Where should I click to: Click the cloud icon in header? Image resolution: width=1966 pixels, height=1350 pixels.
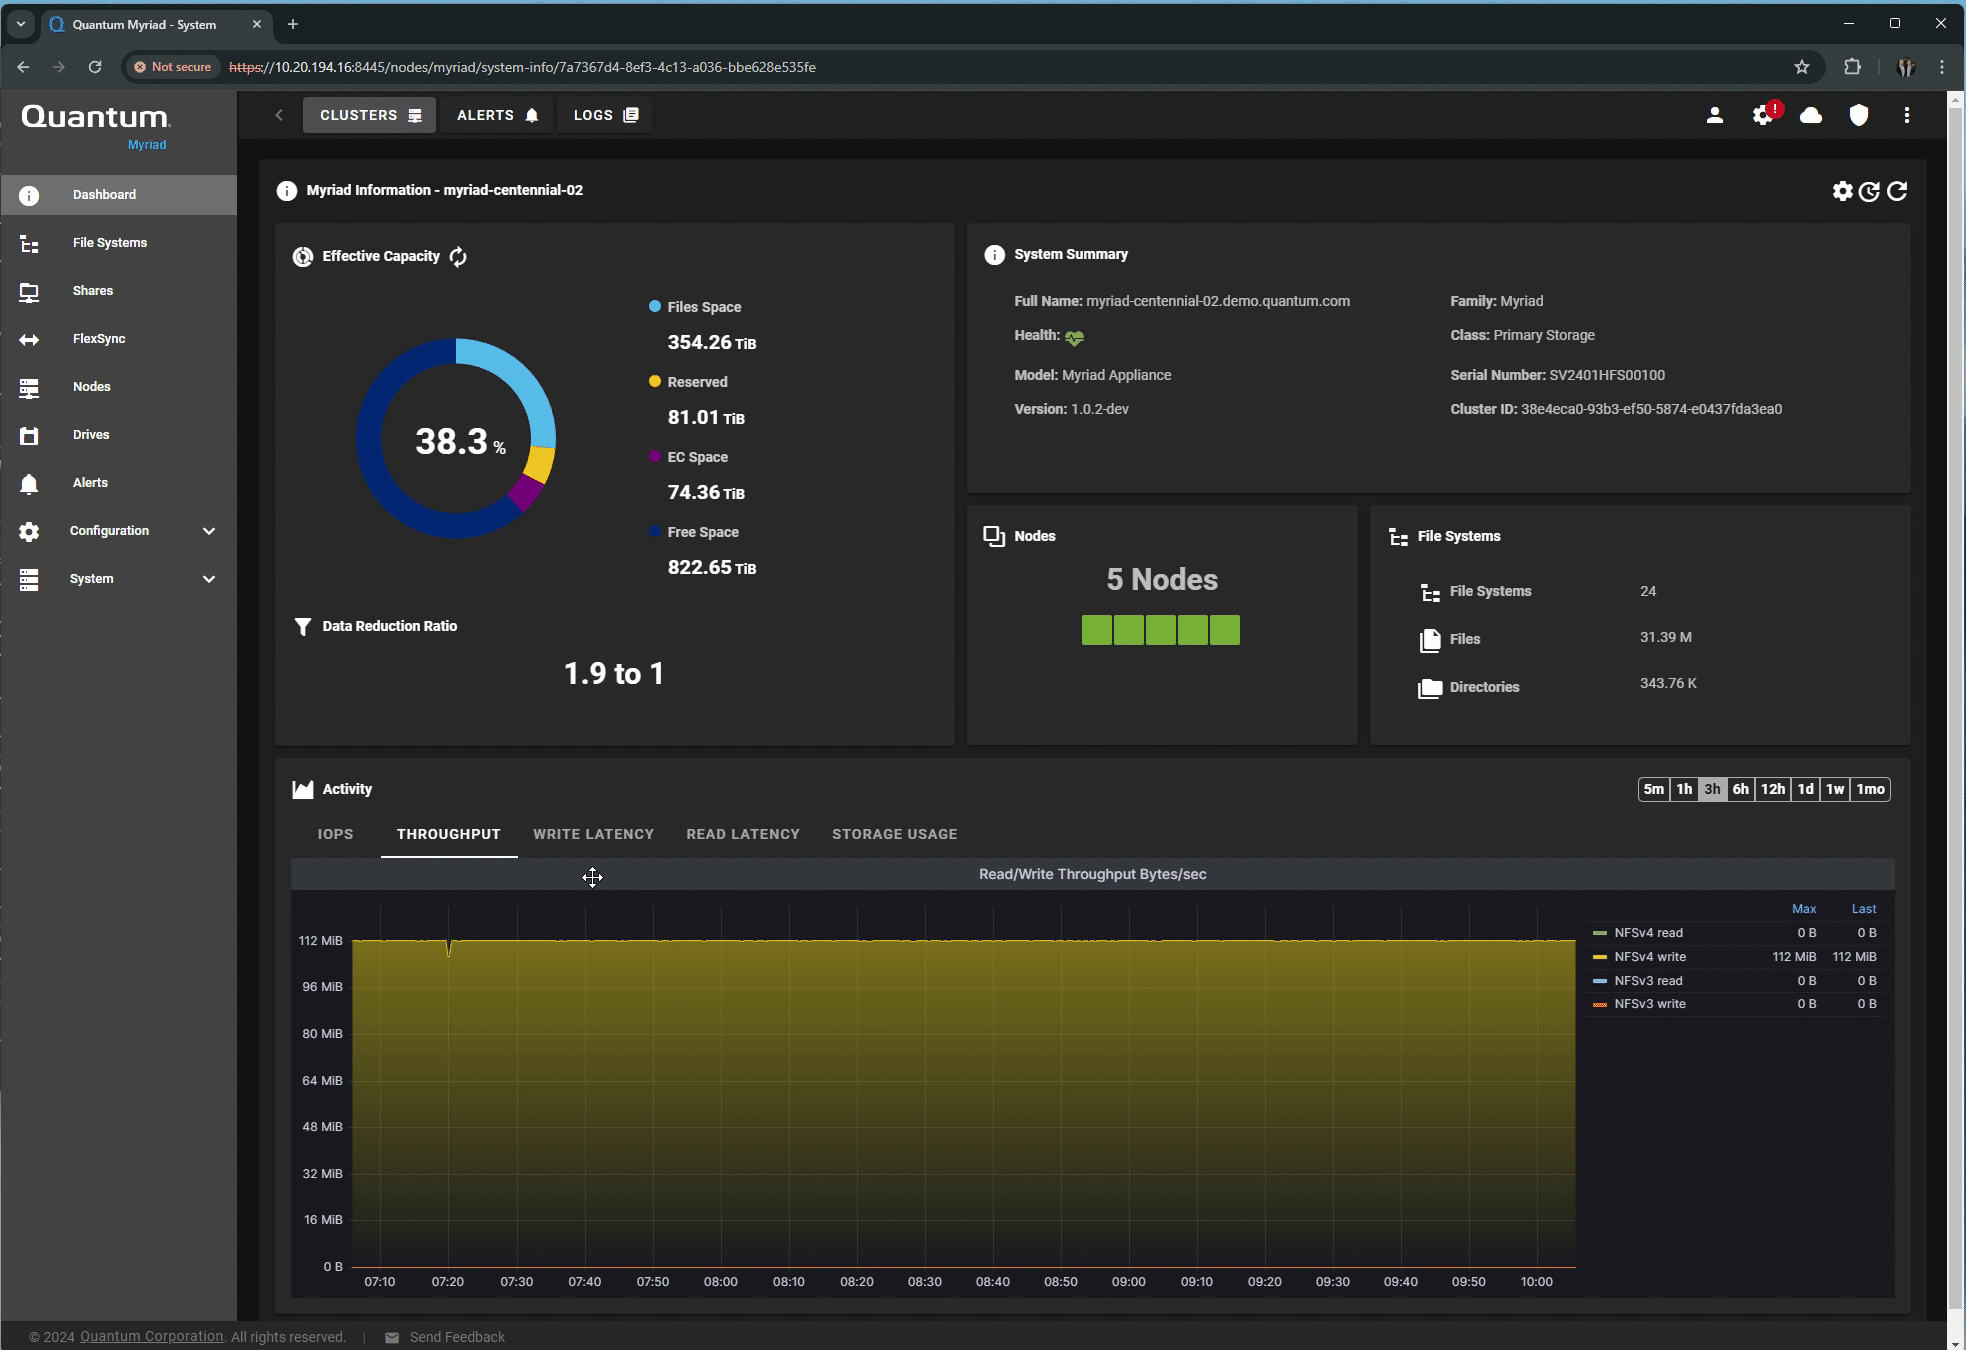click(1811, 115)
